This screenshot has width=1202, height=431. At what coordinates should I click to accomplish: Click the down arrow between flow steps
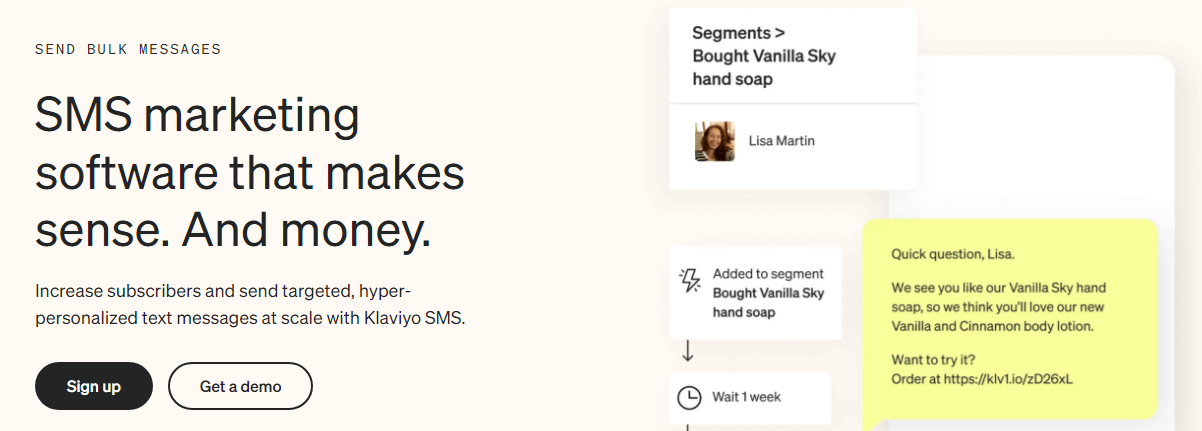(x=688, y=352)
